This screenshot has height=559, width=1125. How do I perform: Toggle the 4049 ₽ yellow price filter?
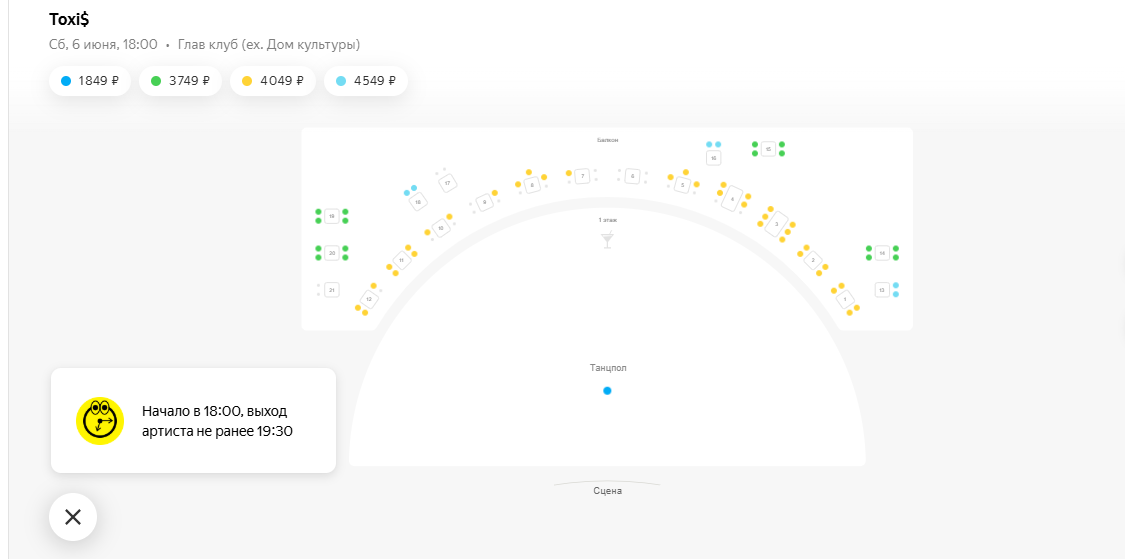272,81
